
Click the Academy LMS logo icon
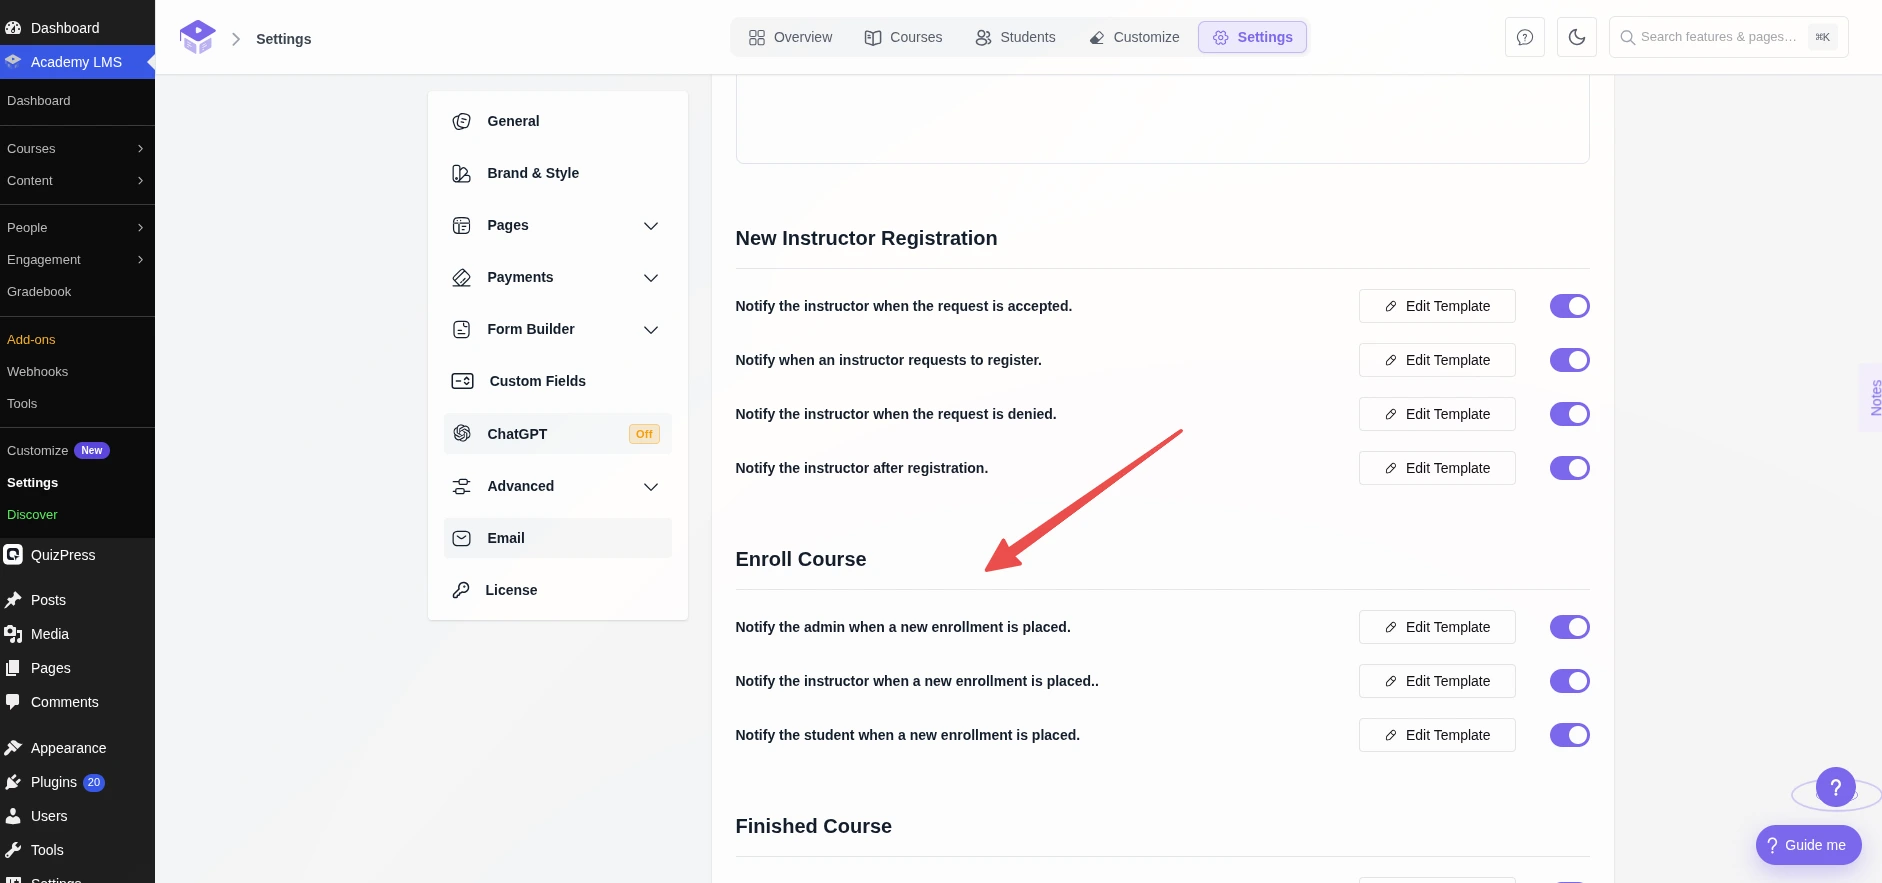tap(198, 37)
